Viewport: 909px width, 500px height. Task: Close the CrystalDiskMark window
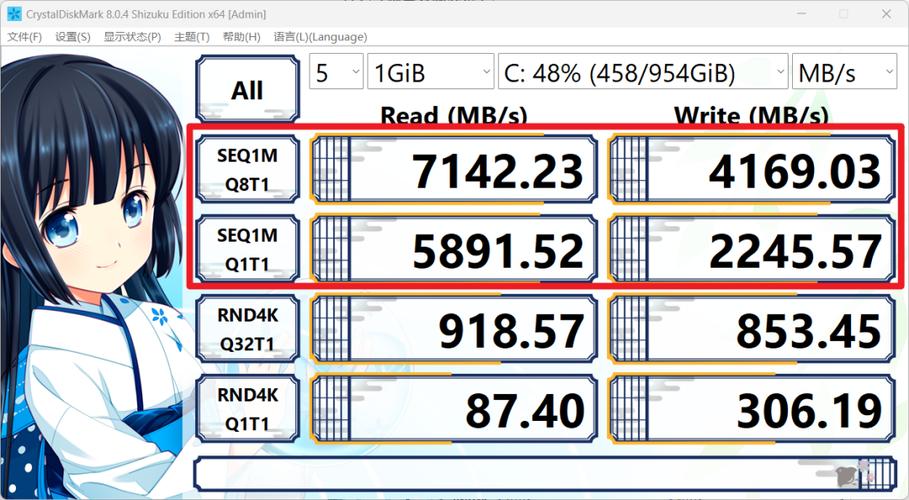(x=886, y=13)
